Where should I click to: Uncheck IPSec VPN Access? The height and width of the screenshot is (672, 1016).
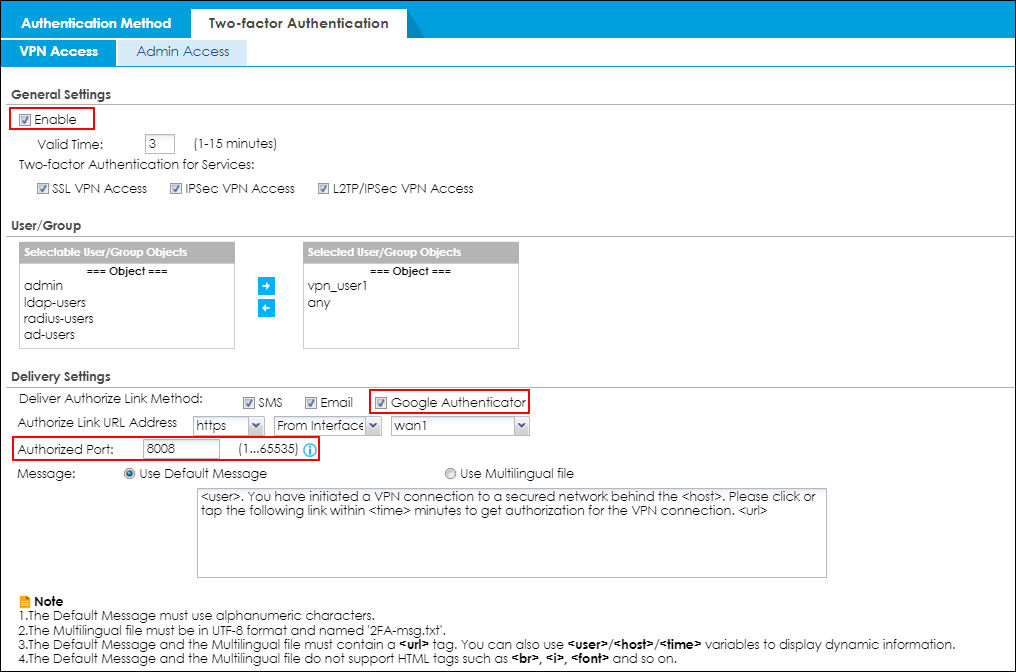176,189
